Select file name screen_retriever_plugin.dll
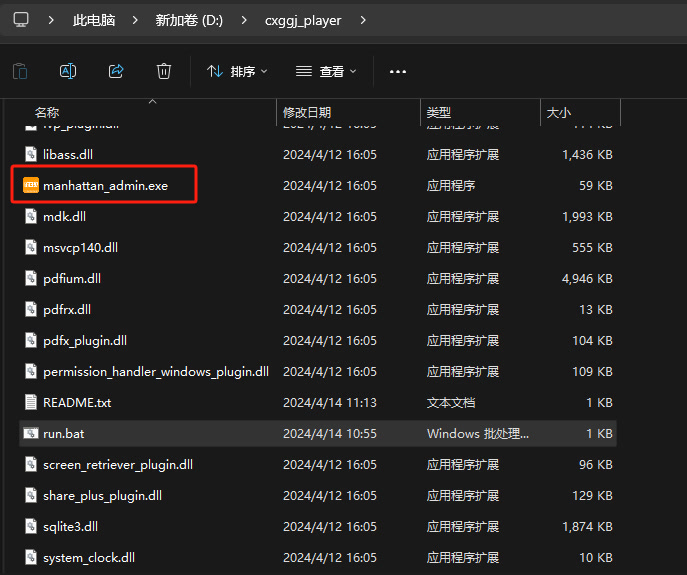The image size is (687, 575). [x=118, y=465]
